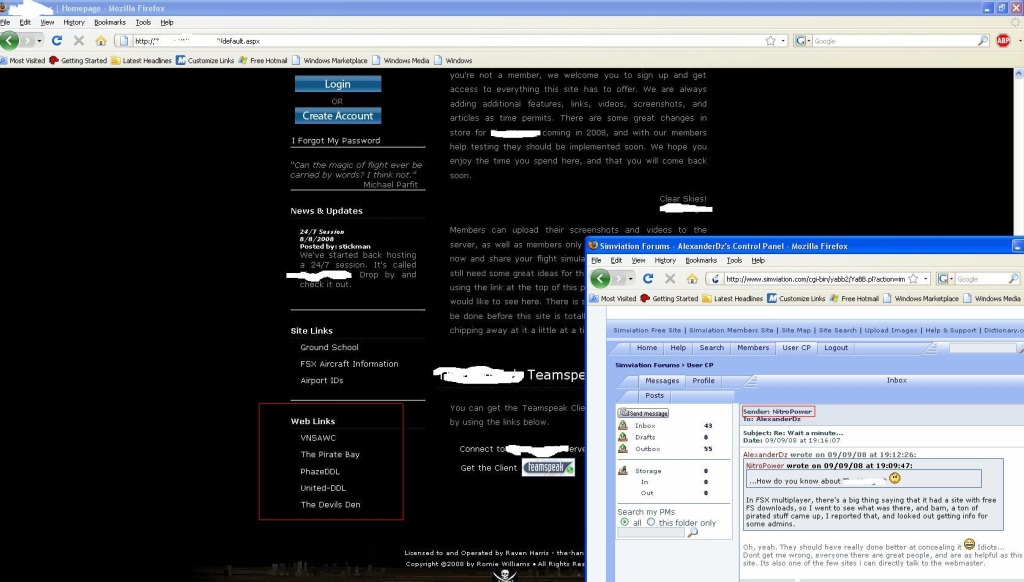This screenshot has width=1024, height=582.
Task: Click the Search my PMs text field
Action: point(650,533)
